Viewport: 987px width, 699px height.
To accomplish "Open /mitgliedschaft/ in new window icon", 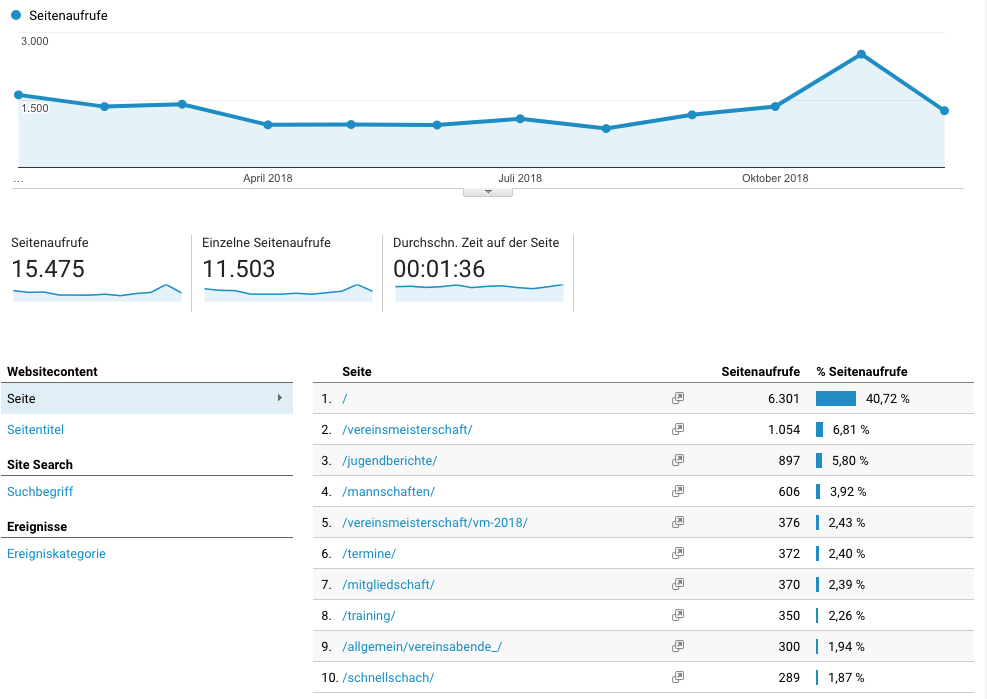I will pyautogui.click(x=678, y=584).
